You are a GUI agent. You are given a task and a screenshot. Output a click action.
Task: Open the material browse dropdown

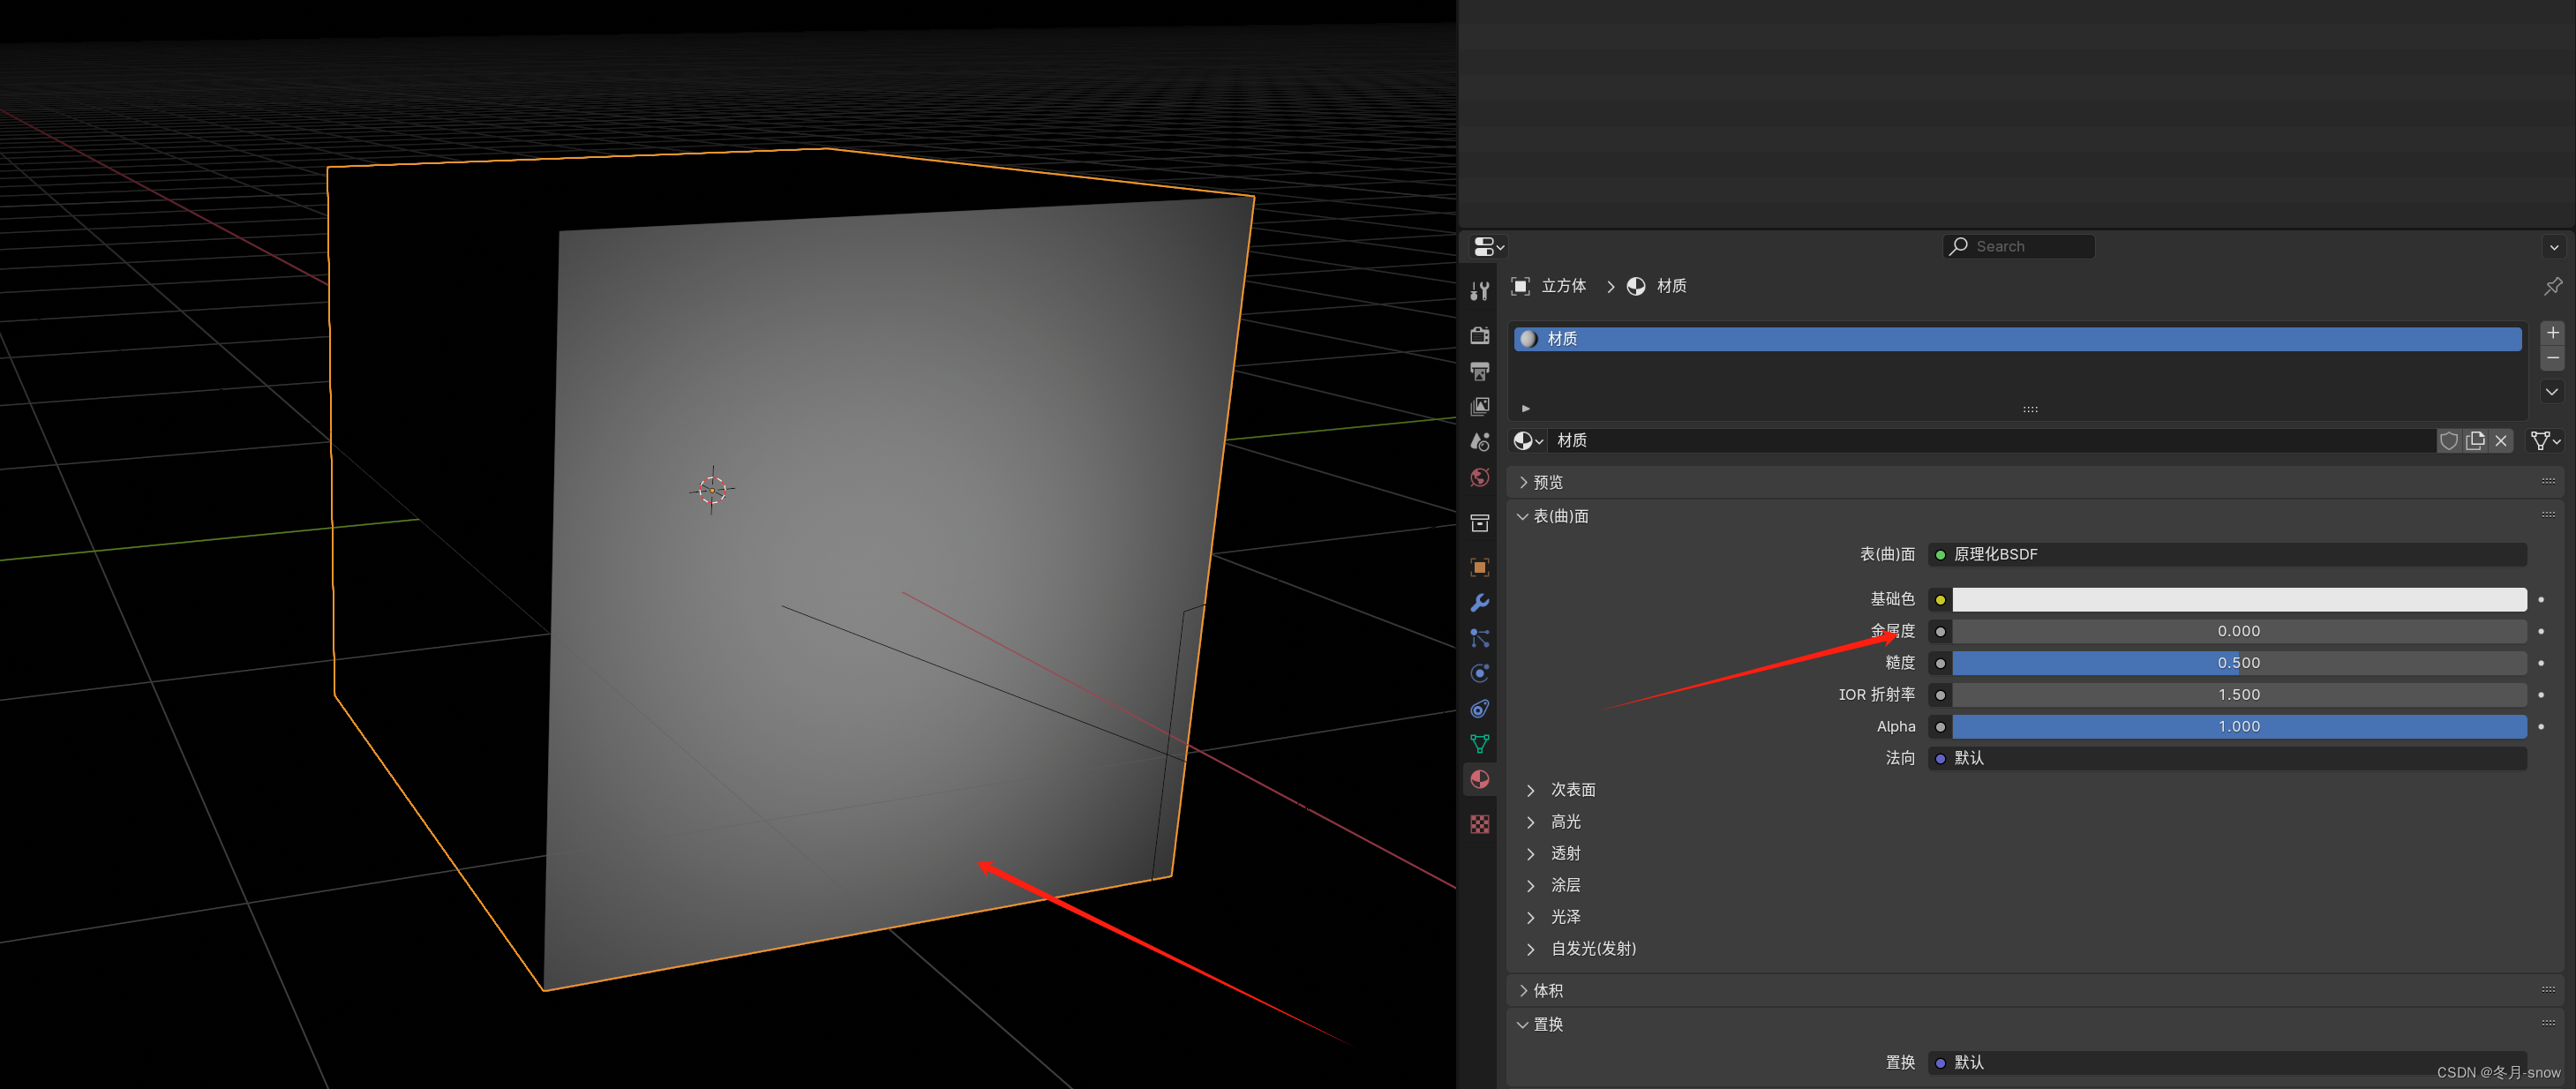click(x=1527, y=441)
